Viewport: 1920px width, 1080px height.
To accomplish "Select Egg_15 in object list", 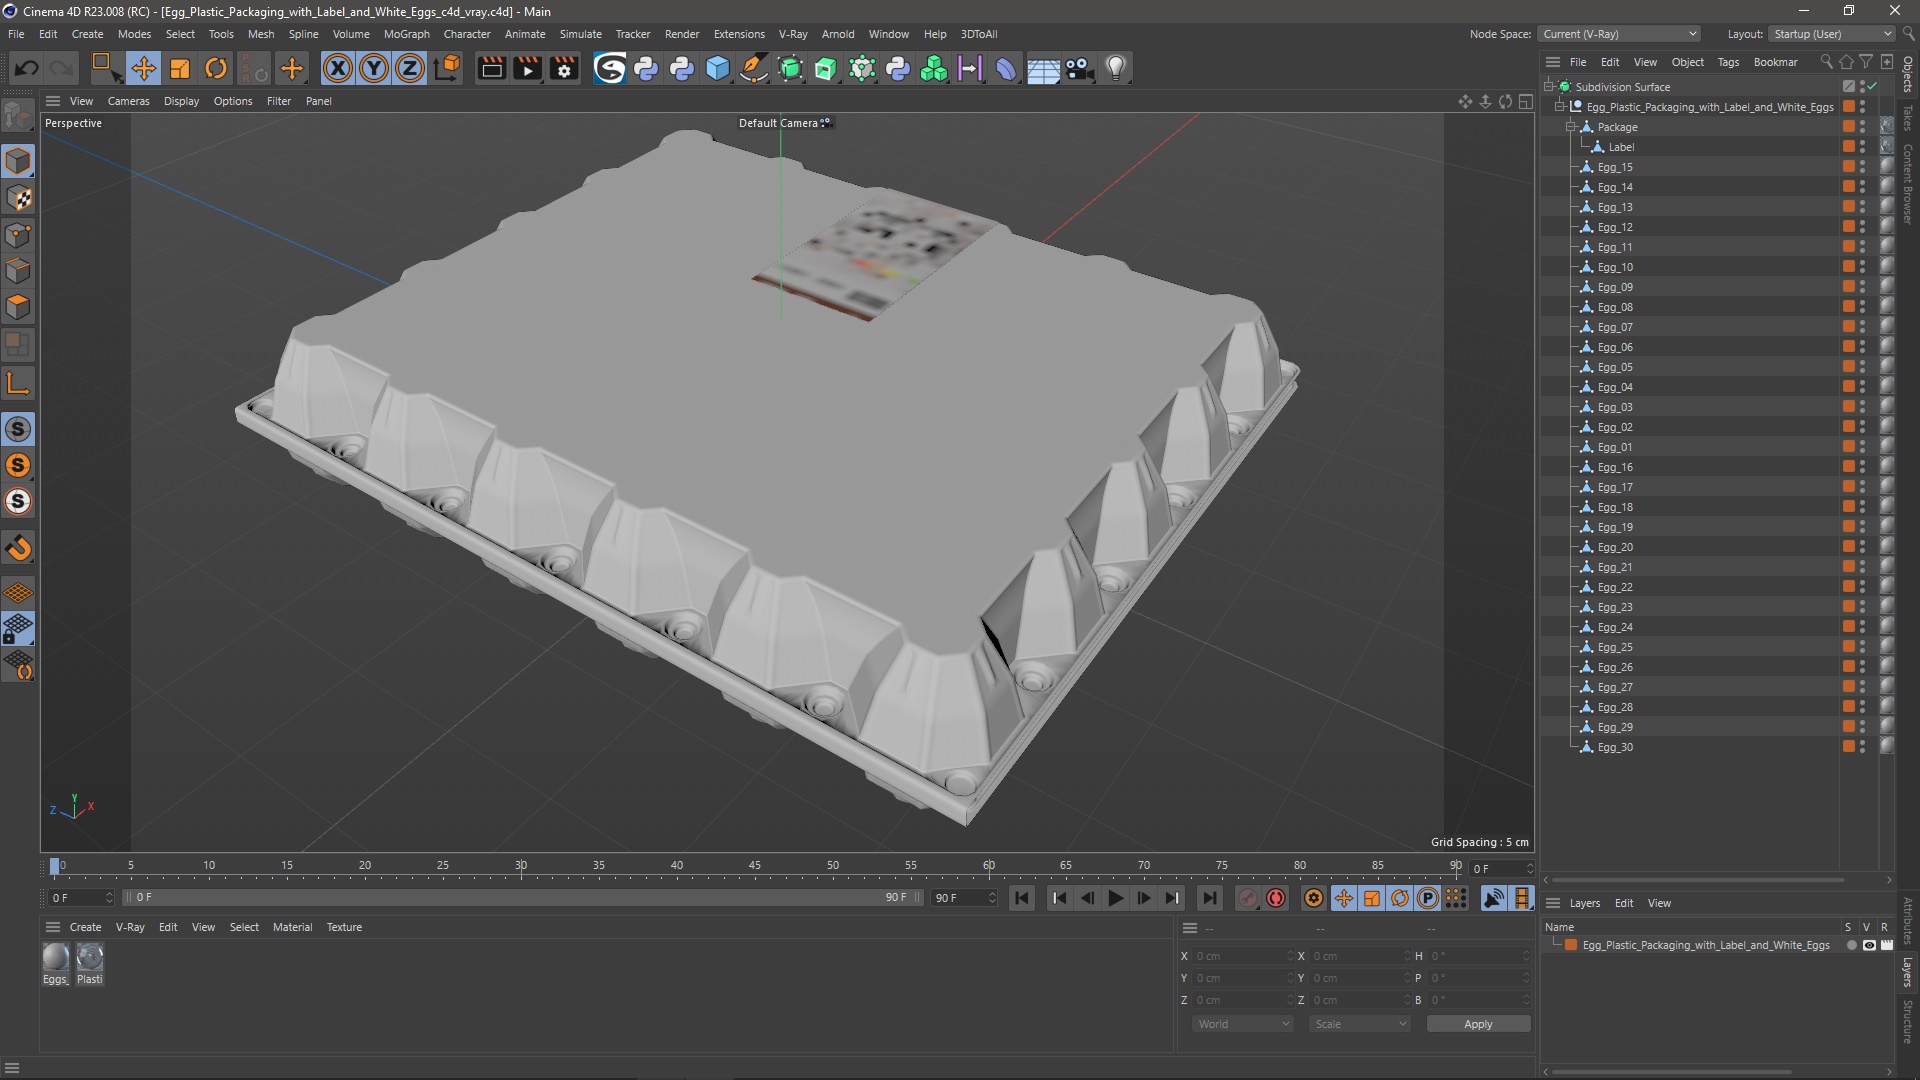I will point(1614,167).
